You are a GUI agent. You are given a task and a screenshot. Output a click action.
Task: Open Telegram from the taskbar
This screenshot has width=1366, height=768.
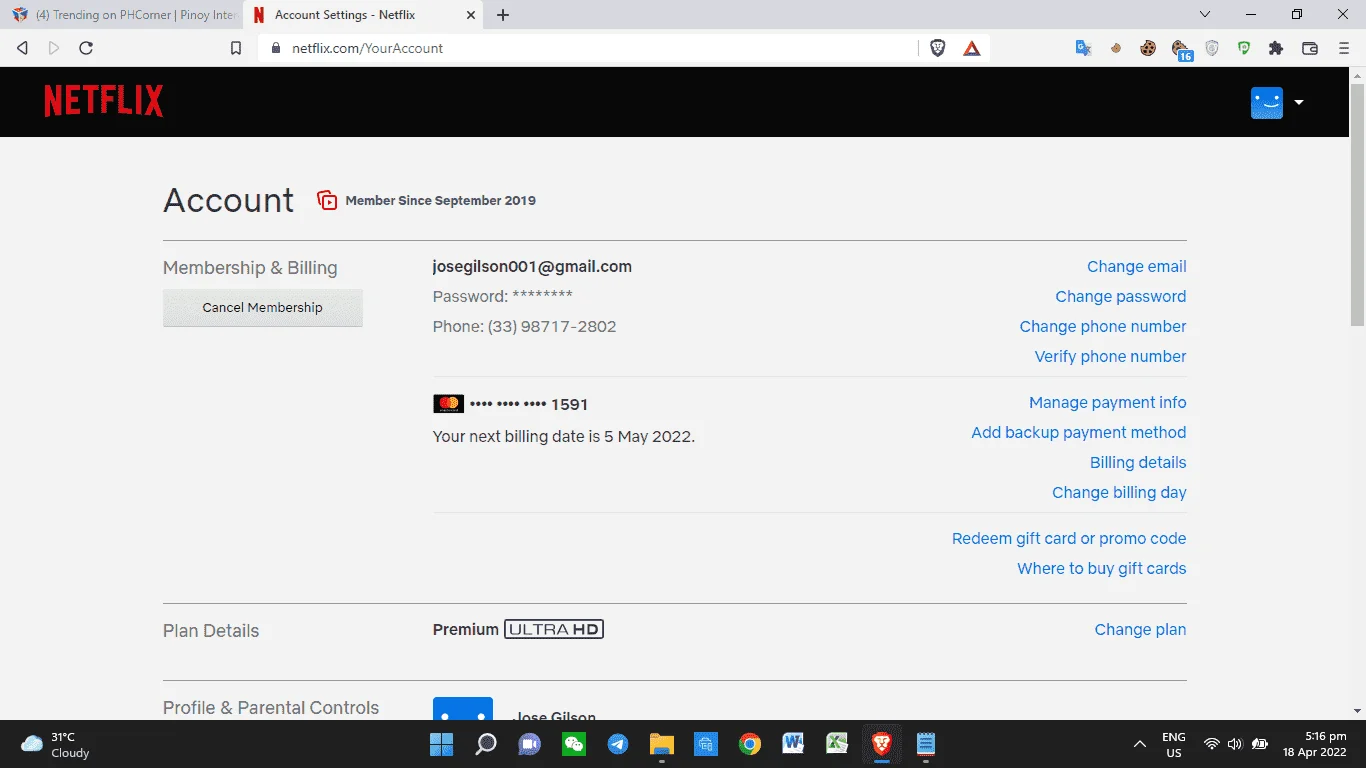(618, 744)
